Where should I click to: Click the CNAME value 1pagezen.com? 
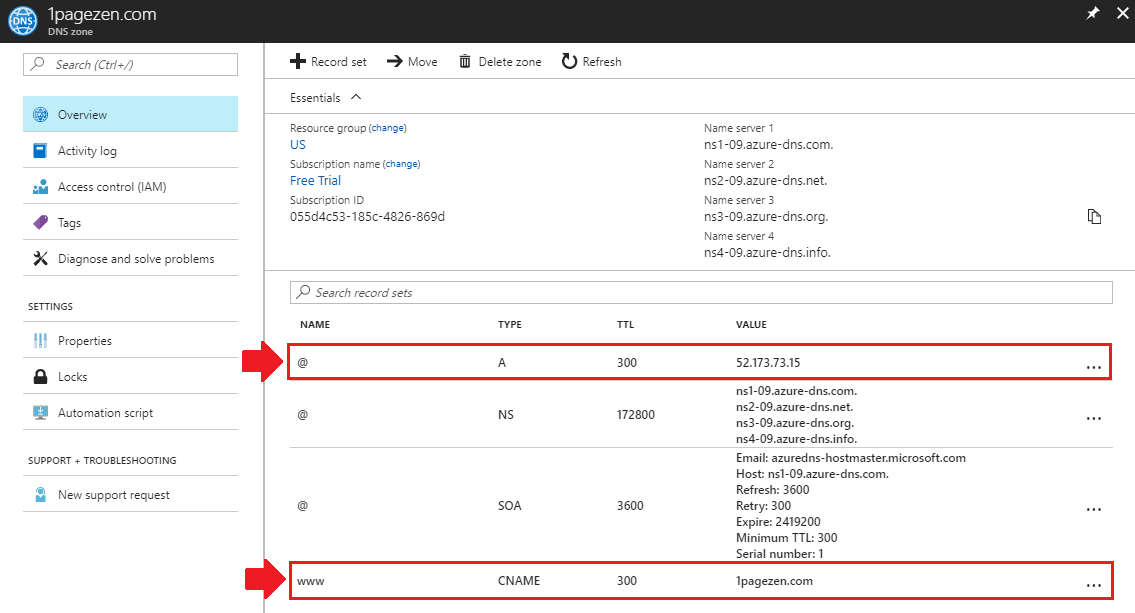775,580
